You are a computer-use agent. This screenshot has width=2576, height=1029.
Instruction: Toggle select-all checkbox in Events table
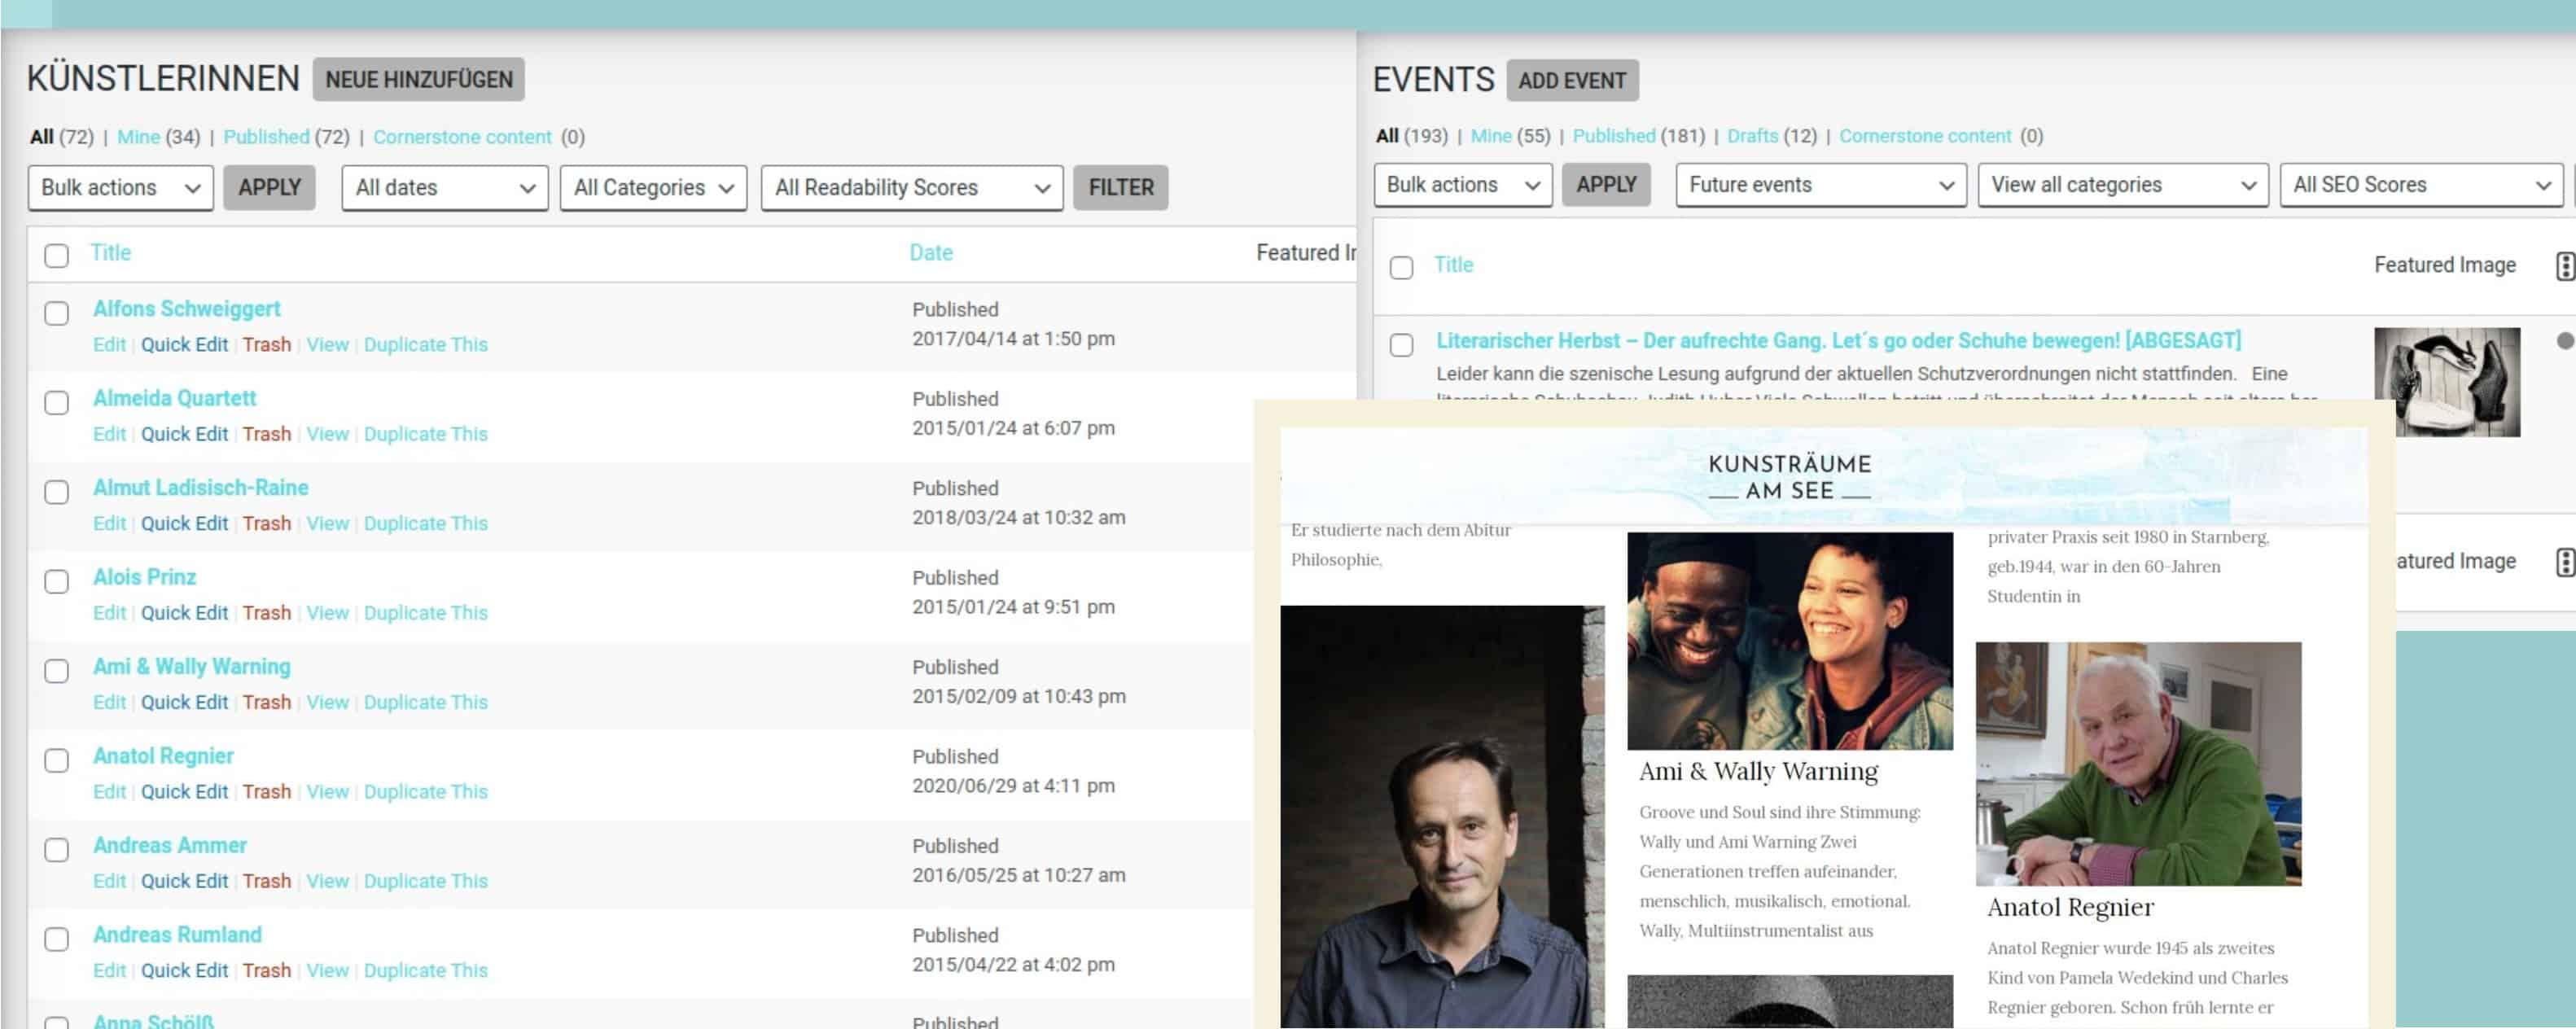(1401, 267)
